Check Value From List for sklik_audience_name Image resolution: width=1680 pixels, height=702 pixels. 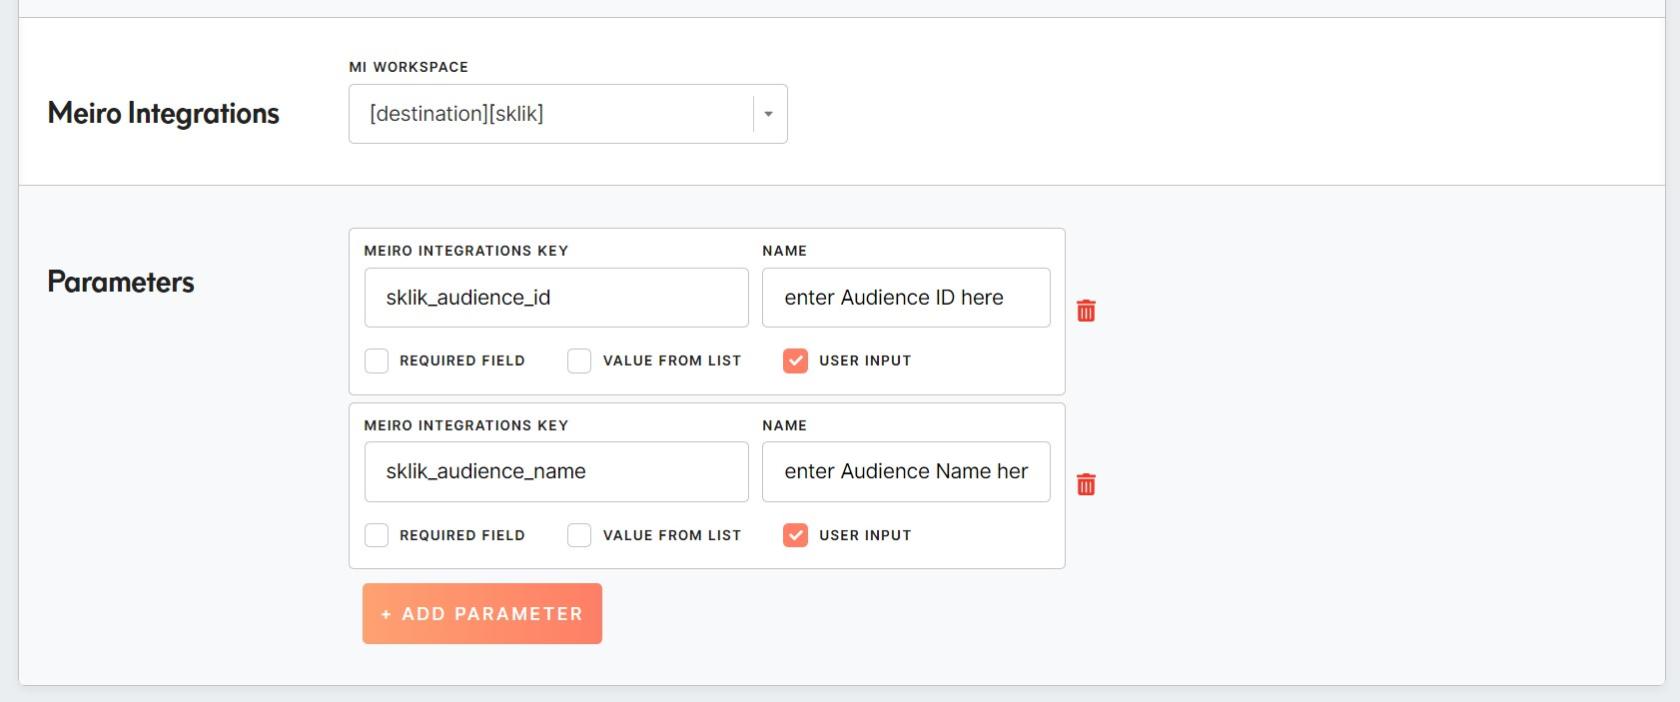click(x=579, y=535)
